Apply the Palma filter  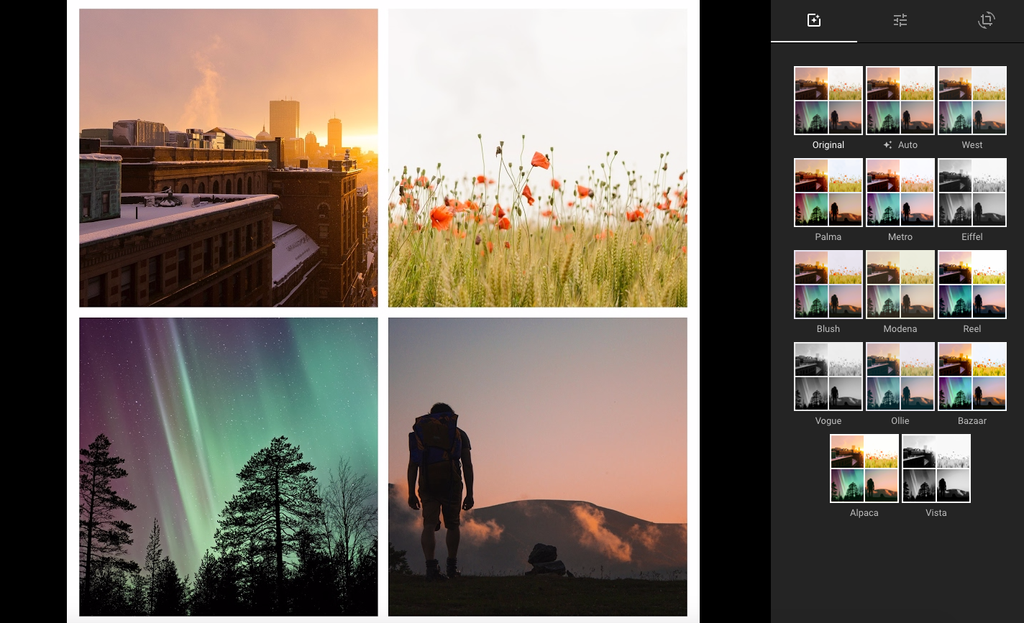[x=827, y=191]
